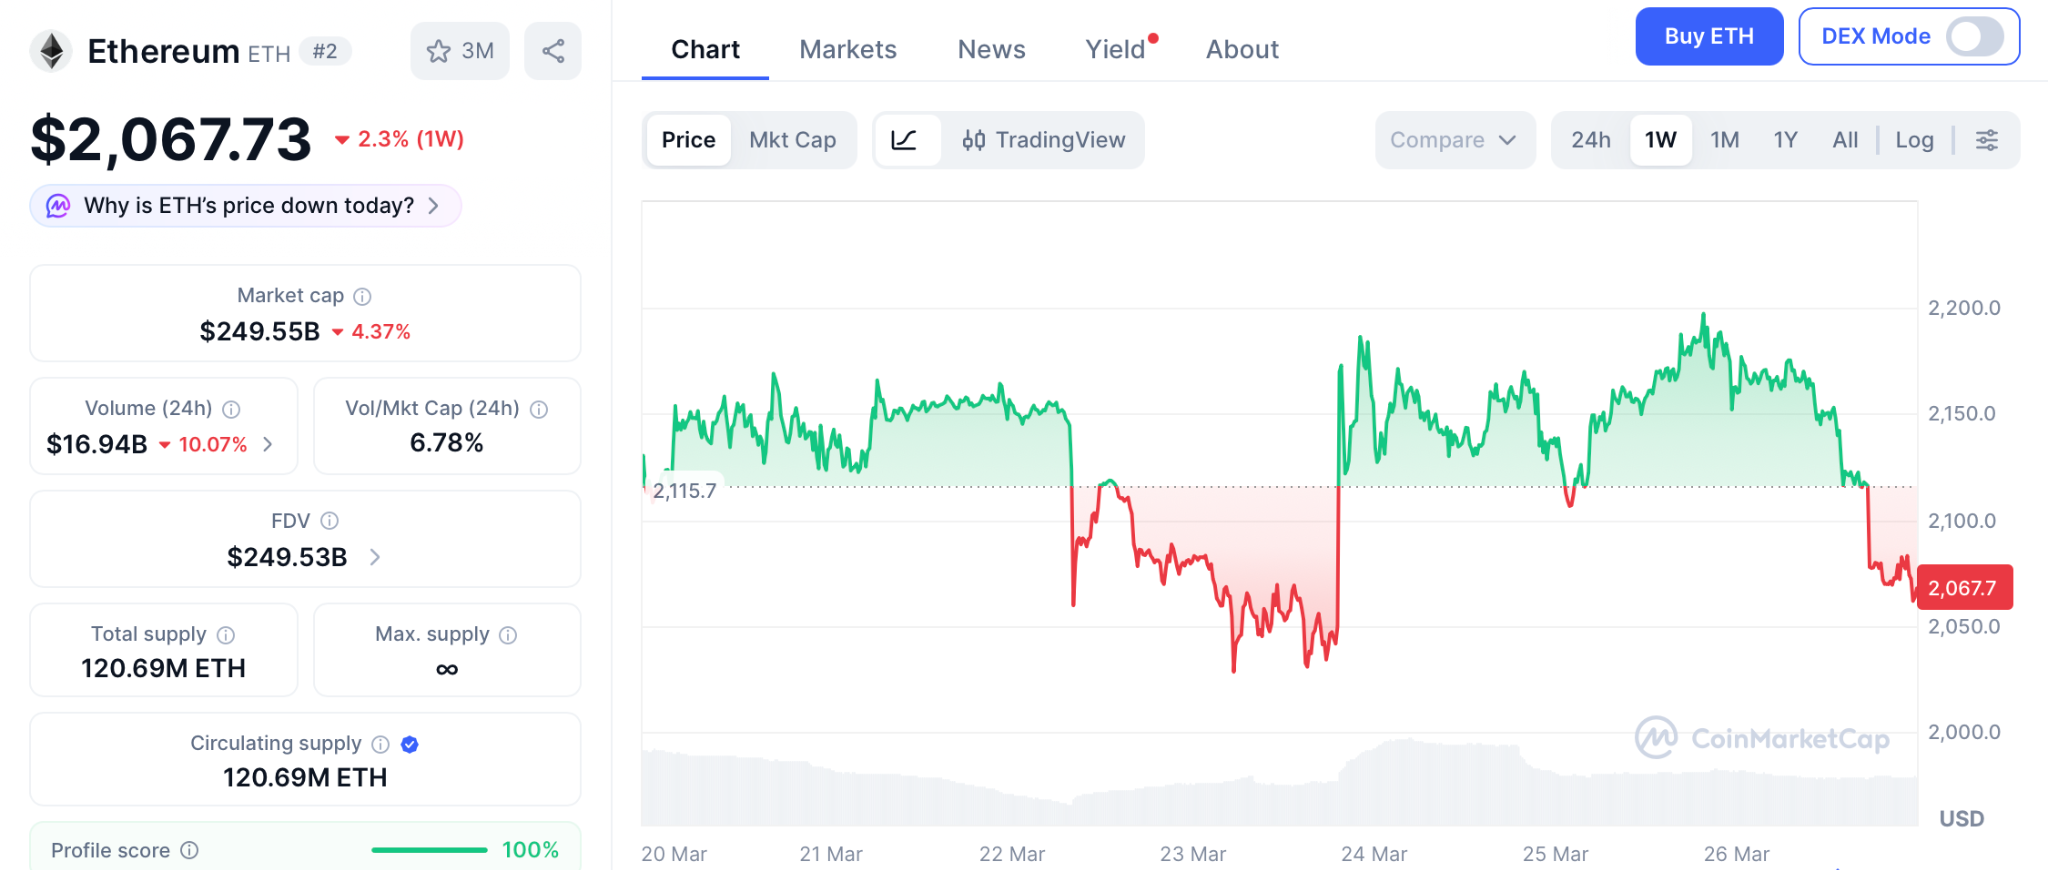The height and width of the screenshot is (870, 2048).
Task: Open the Compare dropdown
Action: pyautogui.click(x=1453, y=140)
